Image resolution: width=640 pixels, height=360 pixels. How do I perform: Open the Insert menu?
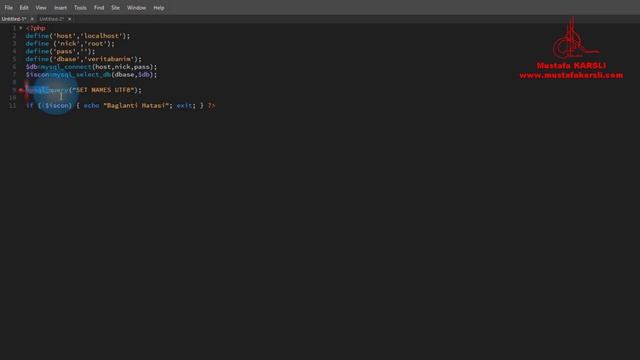tap(60, 8)
